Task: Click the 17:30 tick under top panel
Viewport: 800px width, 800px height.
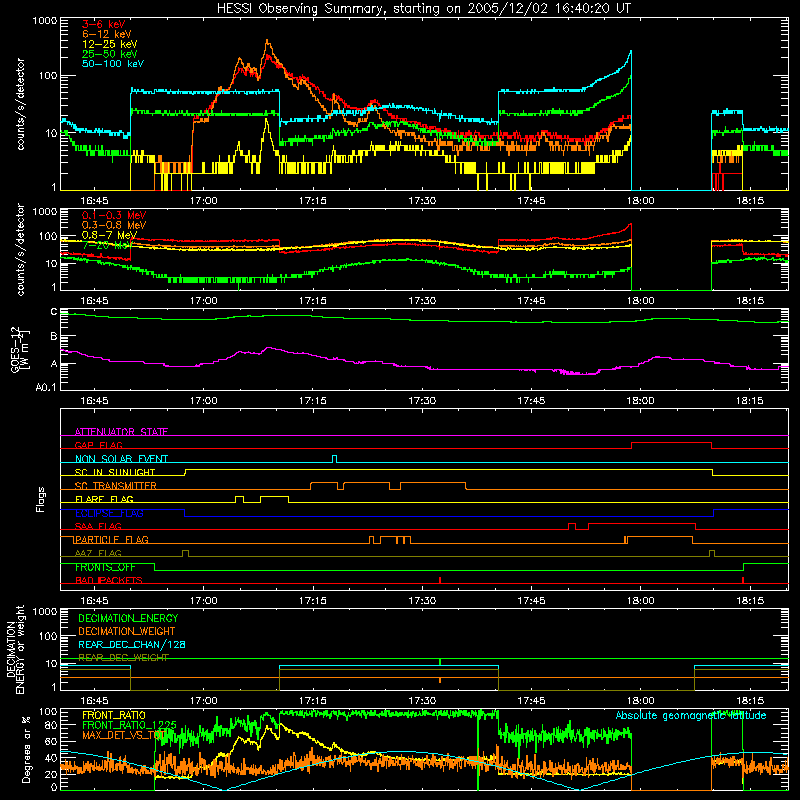Action: [422, 201]
